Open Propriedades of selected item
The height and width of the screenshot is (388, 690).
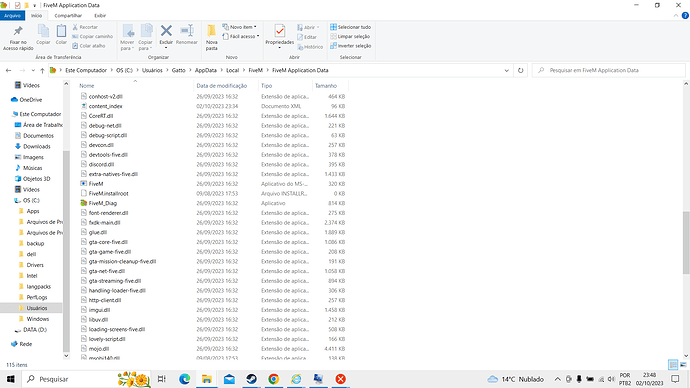(279, 37)
